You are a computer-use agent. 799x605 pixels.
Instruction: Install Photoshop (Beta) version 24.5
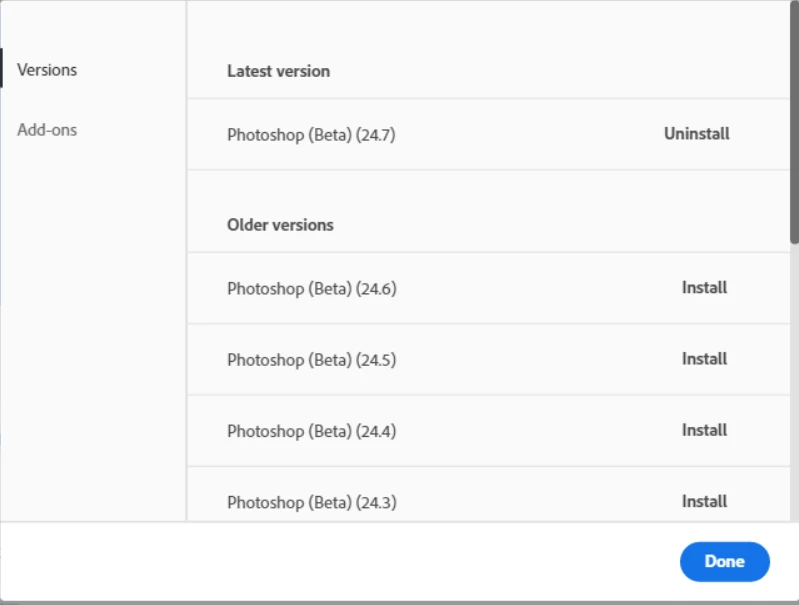(704, 359)
